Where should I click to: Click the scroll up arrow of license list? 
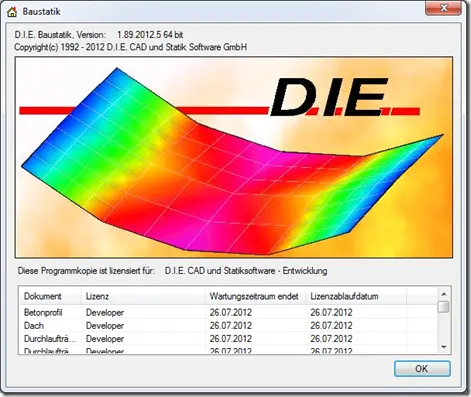tap(444, 294)
